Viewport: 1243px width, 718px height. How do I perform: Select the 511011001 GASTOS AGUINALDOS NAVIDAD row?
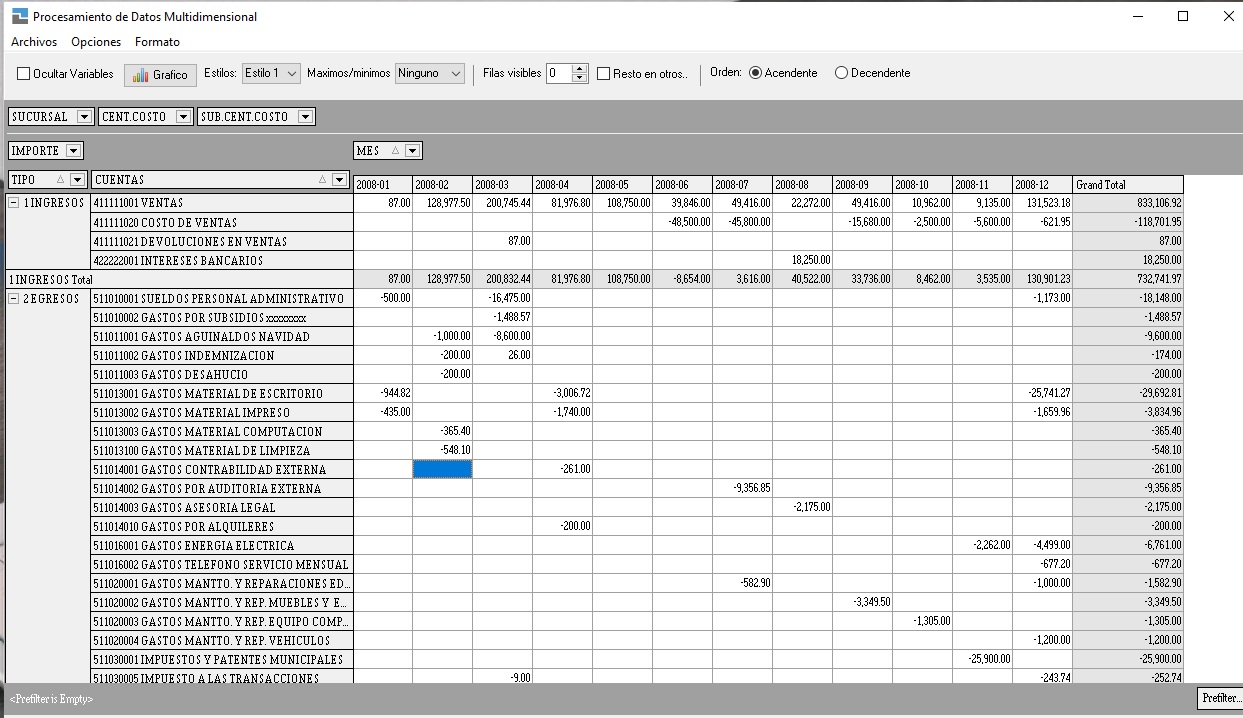click(221, 337)
